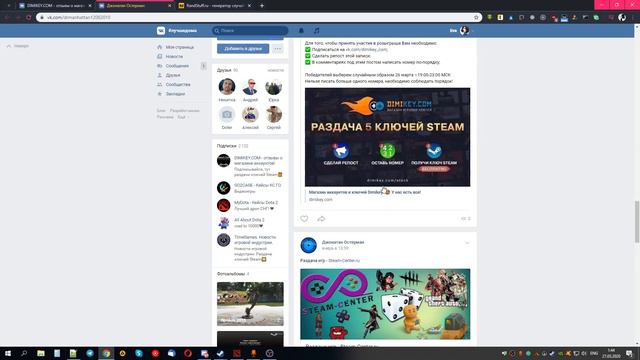
Task: Close the RandStuff.ru browser tab
Action: 249,6
